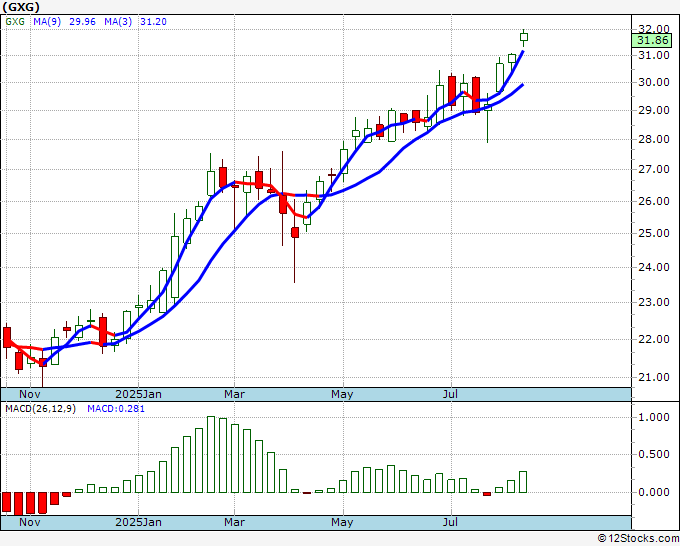Click the 1.000 MACD axis label
This screenshot has height=546, width=680.
655,417
